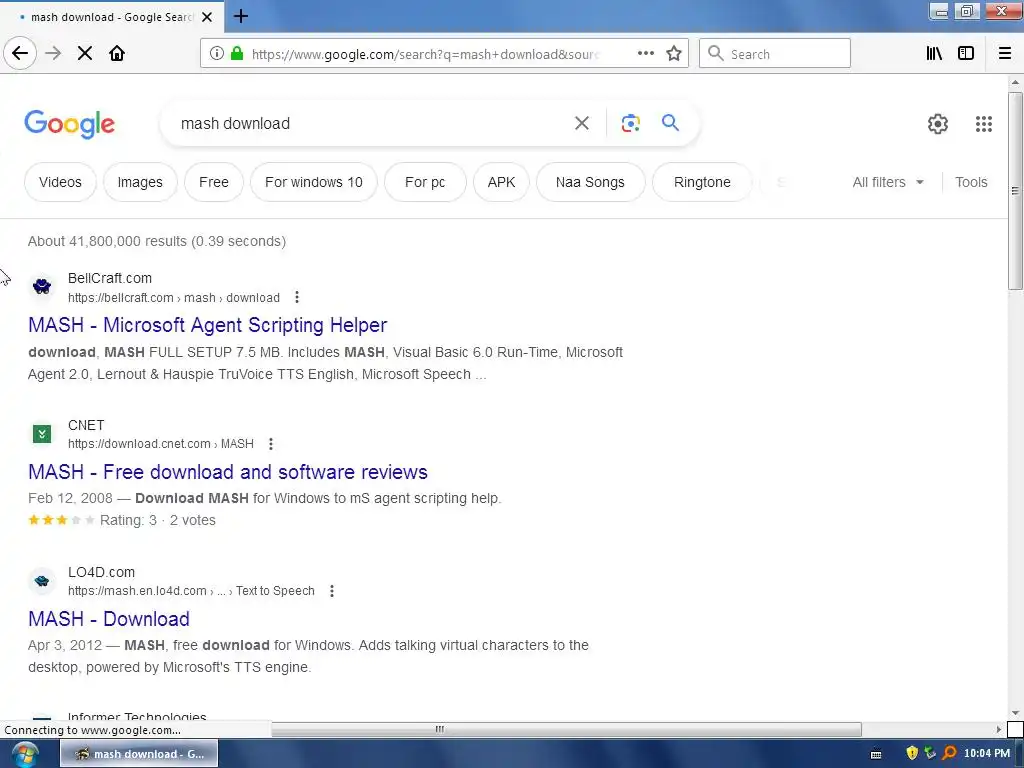Click the LO4D site favicon
Screen dimensions: 1024x768
point(42,581)
